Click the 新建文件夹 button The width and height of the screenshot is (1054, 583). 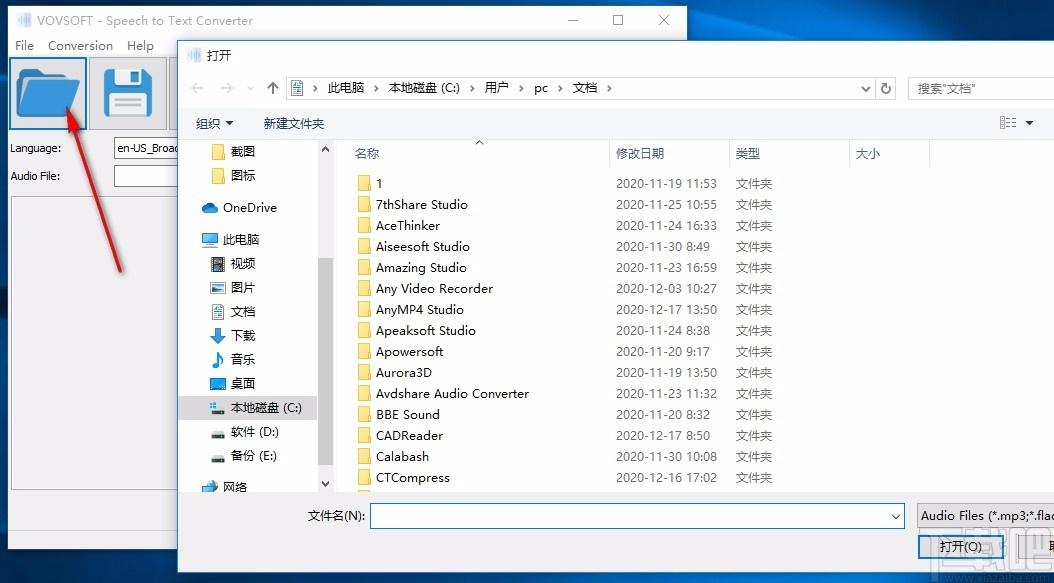tap(294, 124)
